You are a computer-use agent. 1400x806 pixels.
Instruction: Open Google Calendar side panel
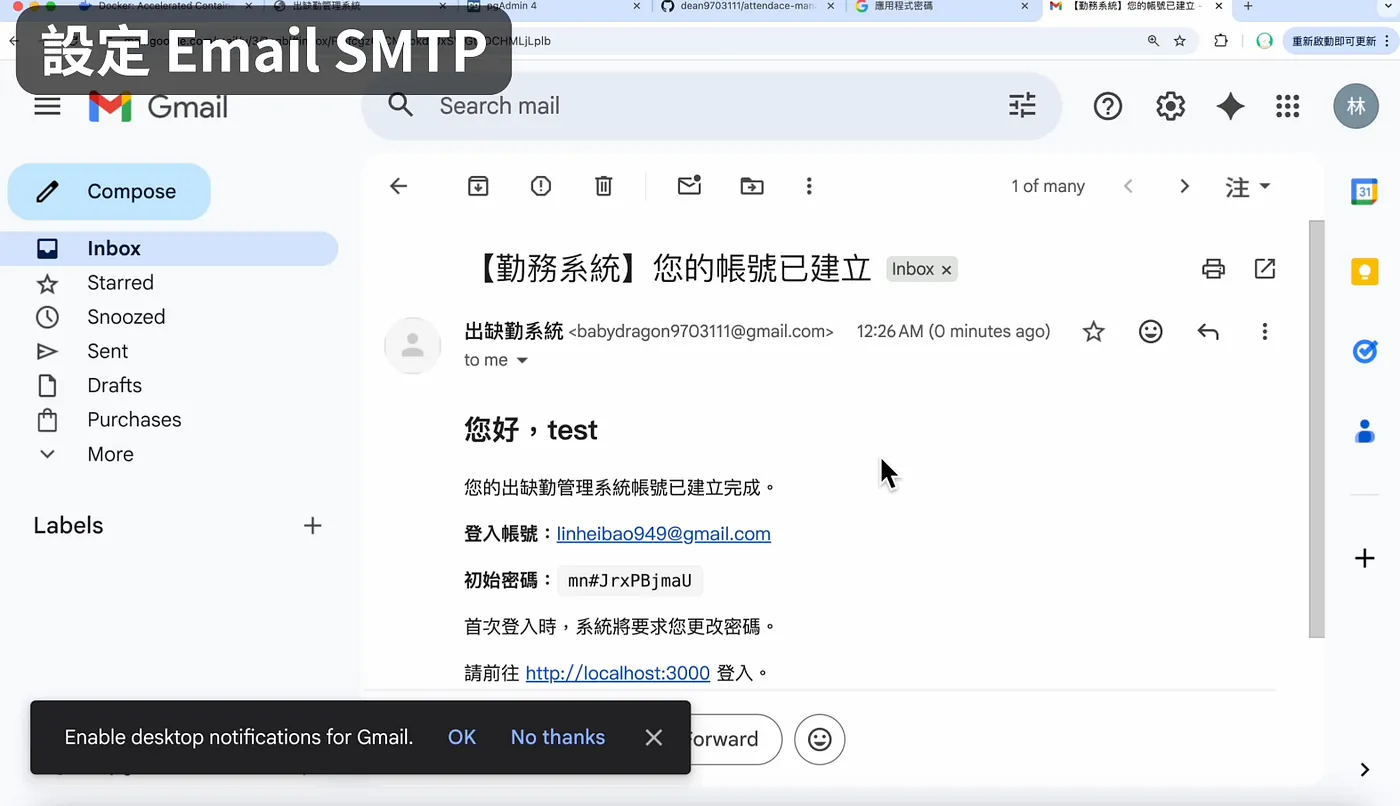(x=1365, y=191)
